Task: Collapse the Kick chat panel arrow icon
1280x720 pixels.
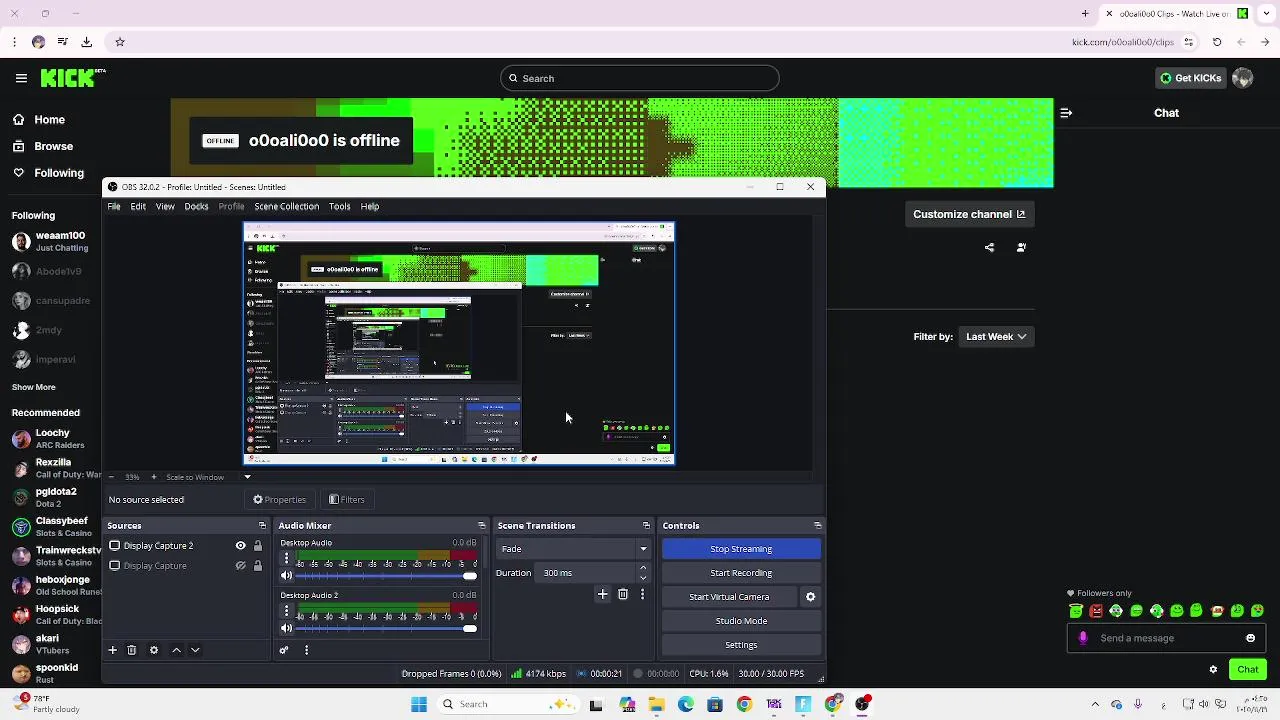Action: coord(1066,113)
